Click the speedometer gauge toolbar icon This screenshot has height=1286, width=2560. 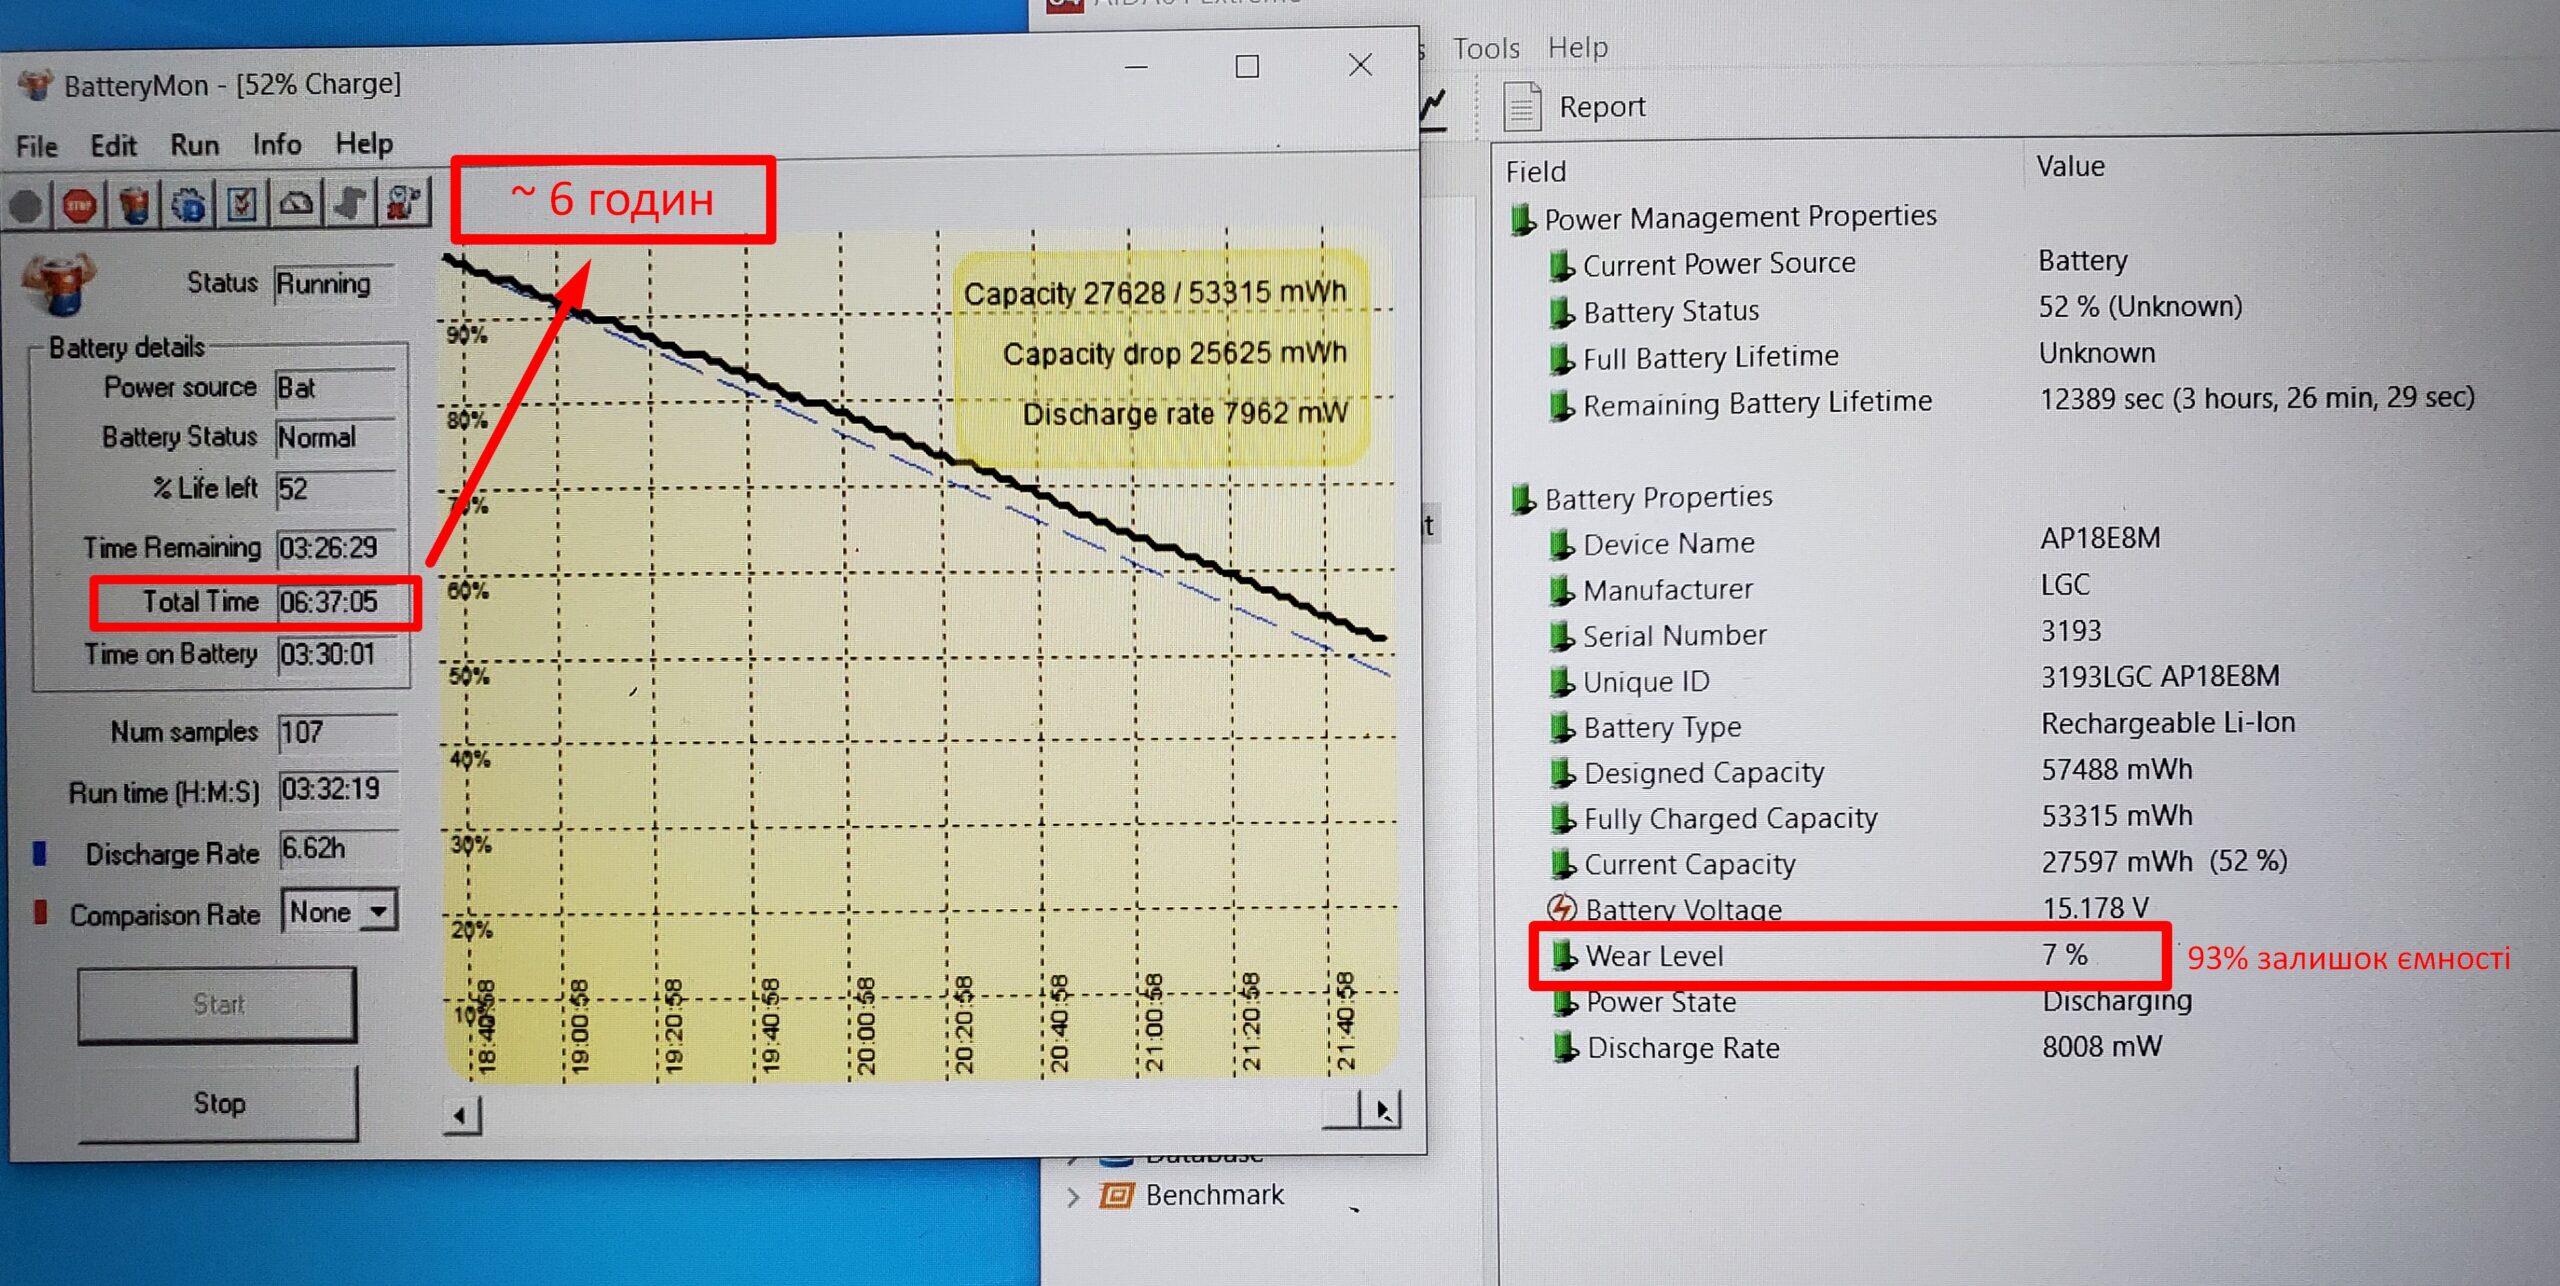point(296,204)
